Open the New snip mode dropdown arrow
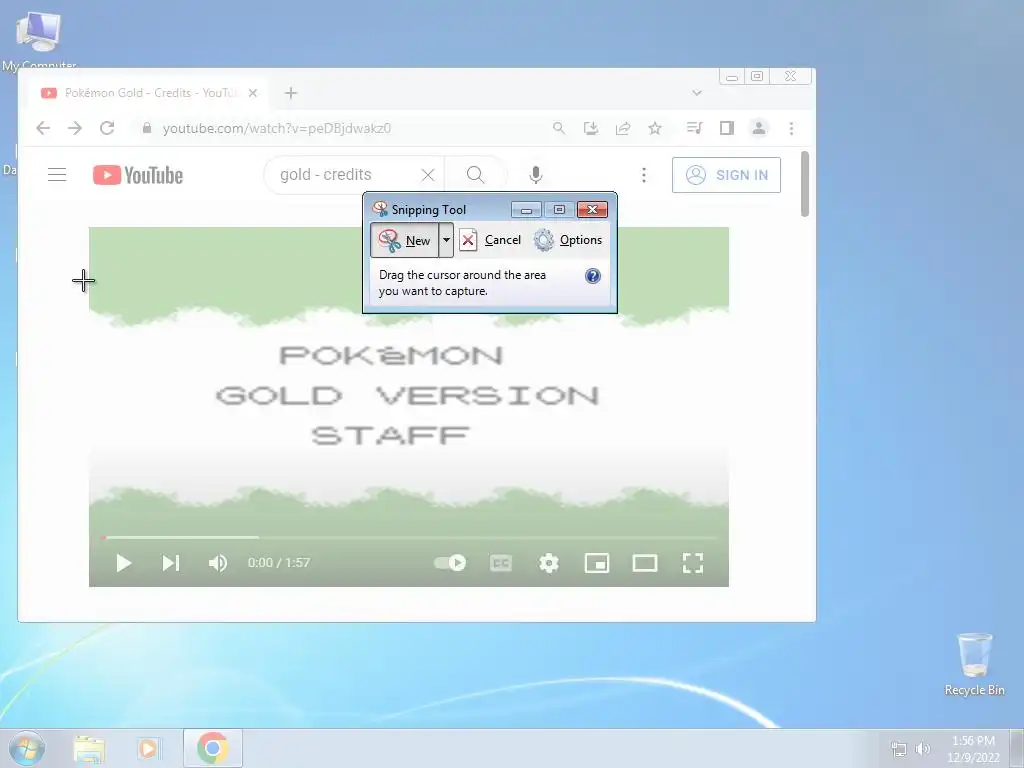 446,240
